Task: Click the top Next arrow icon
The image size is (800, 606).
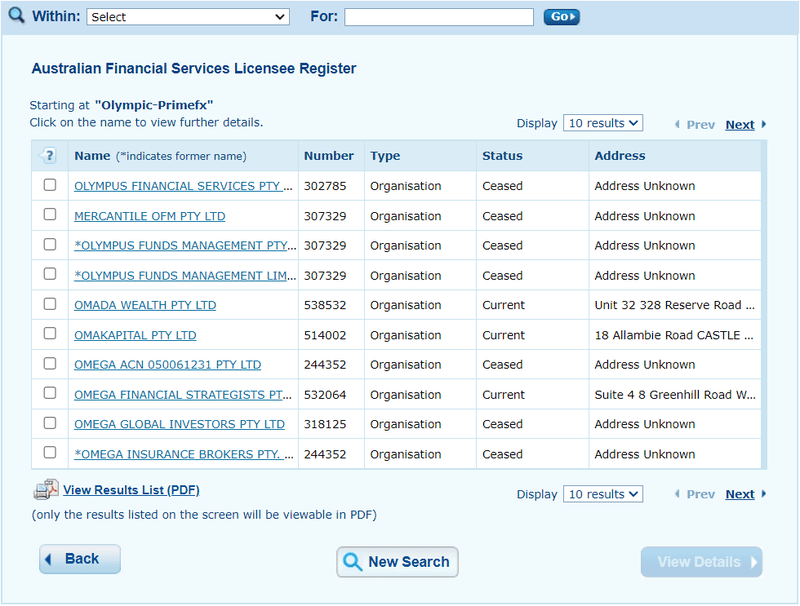Action: tap(764, 124)
